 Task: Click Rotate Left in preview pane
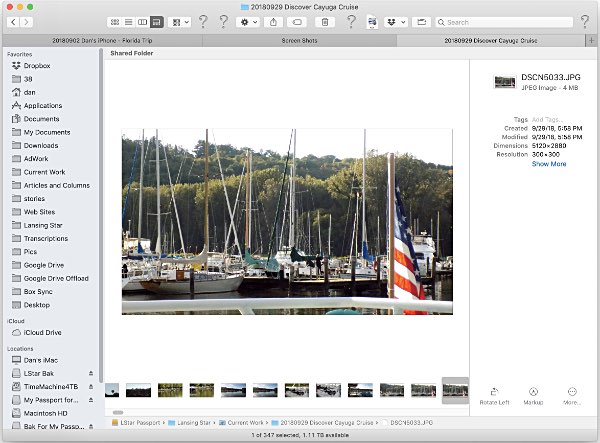pyautogui.click(x=496, y=393)
